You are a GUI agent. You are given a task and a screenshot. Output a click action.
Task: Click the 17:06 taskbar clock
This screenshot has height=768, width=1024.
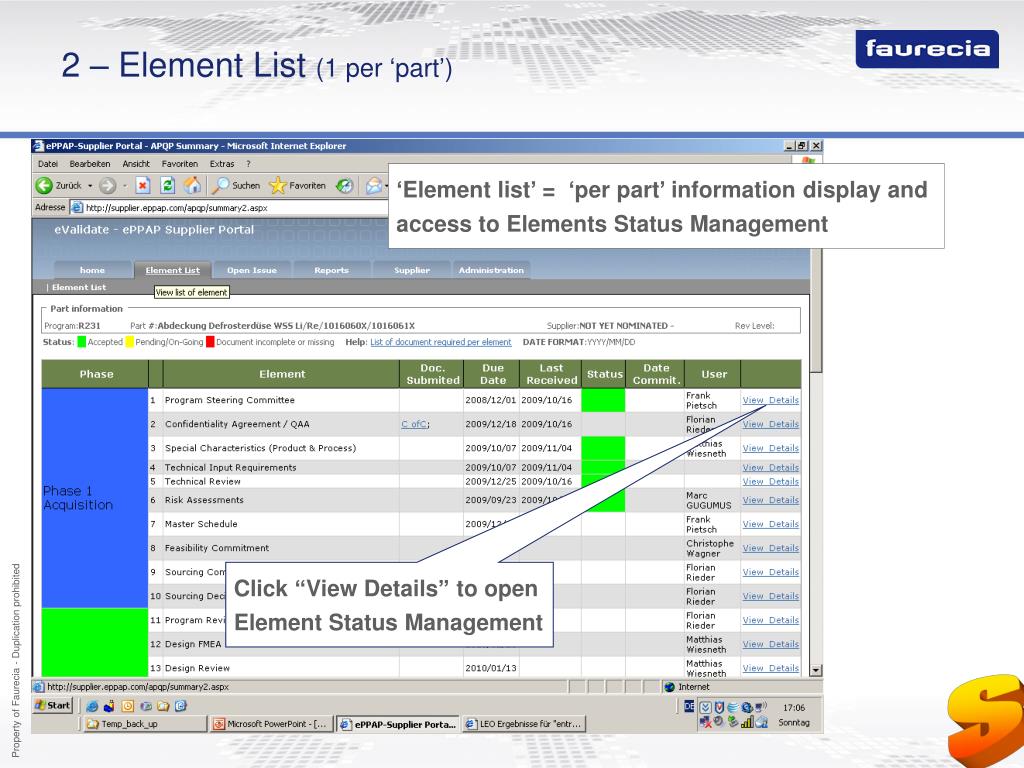pos(793,707)
